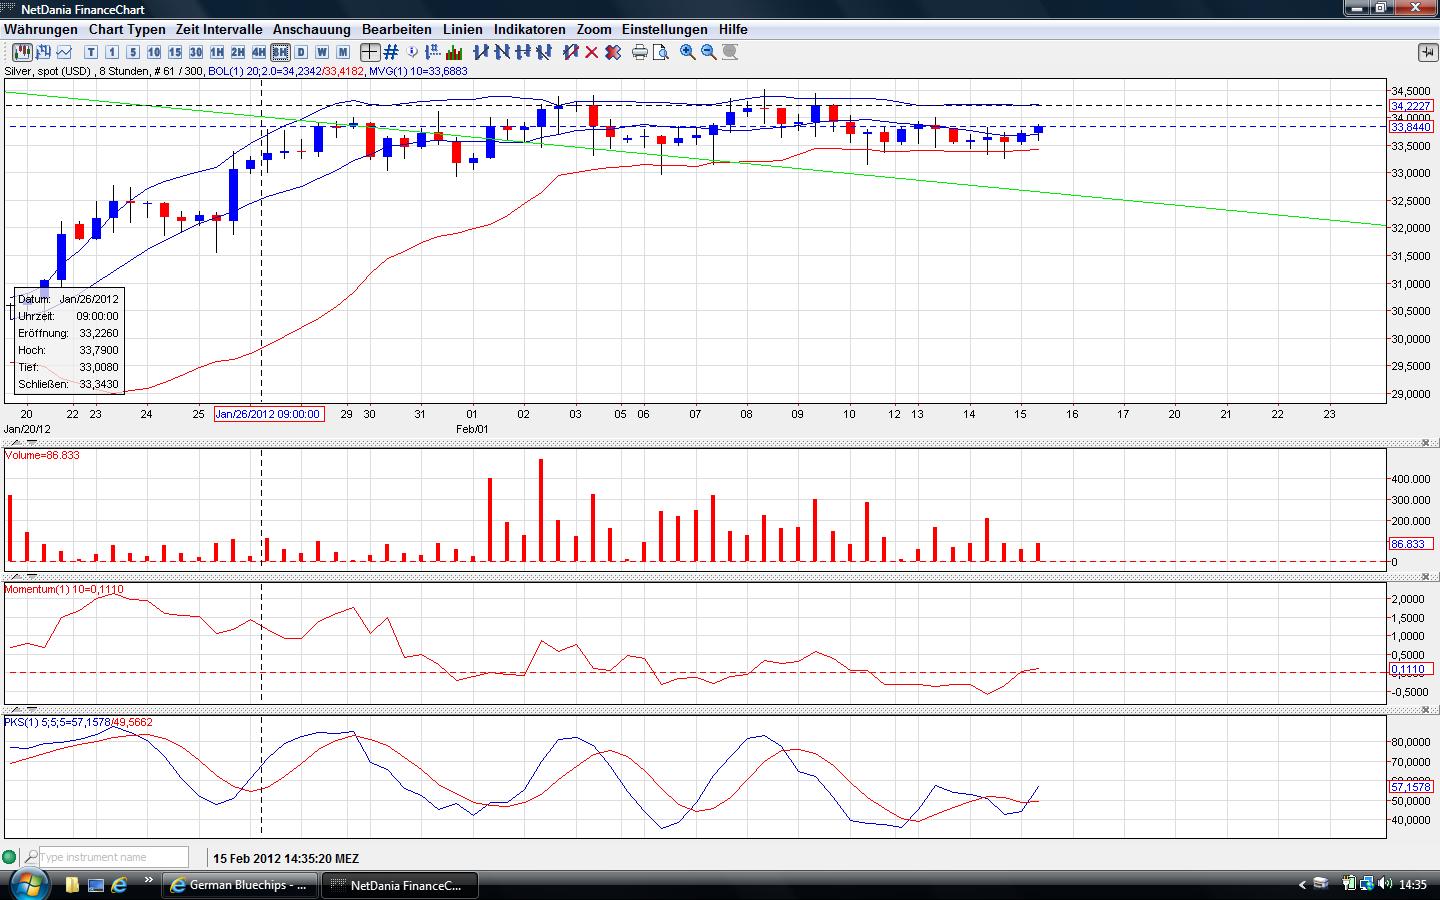Image resolution: width=1440 pixels, height=900 pixels.
Task: Select the candlestick chart type icon
Action: pyautogui.click(x=21, y=52)
